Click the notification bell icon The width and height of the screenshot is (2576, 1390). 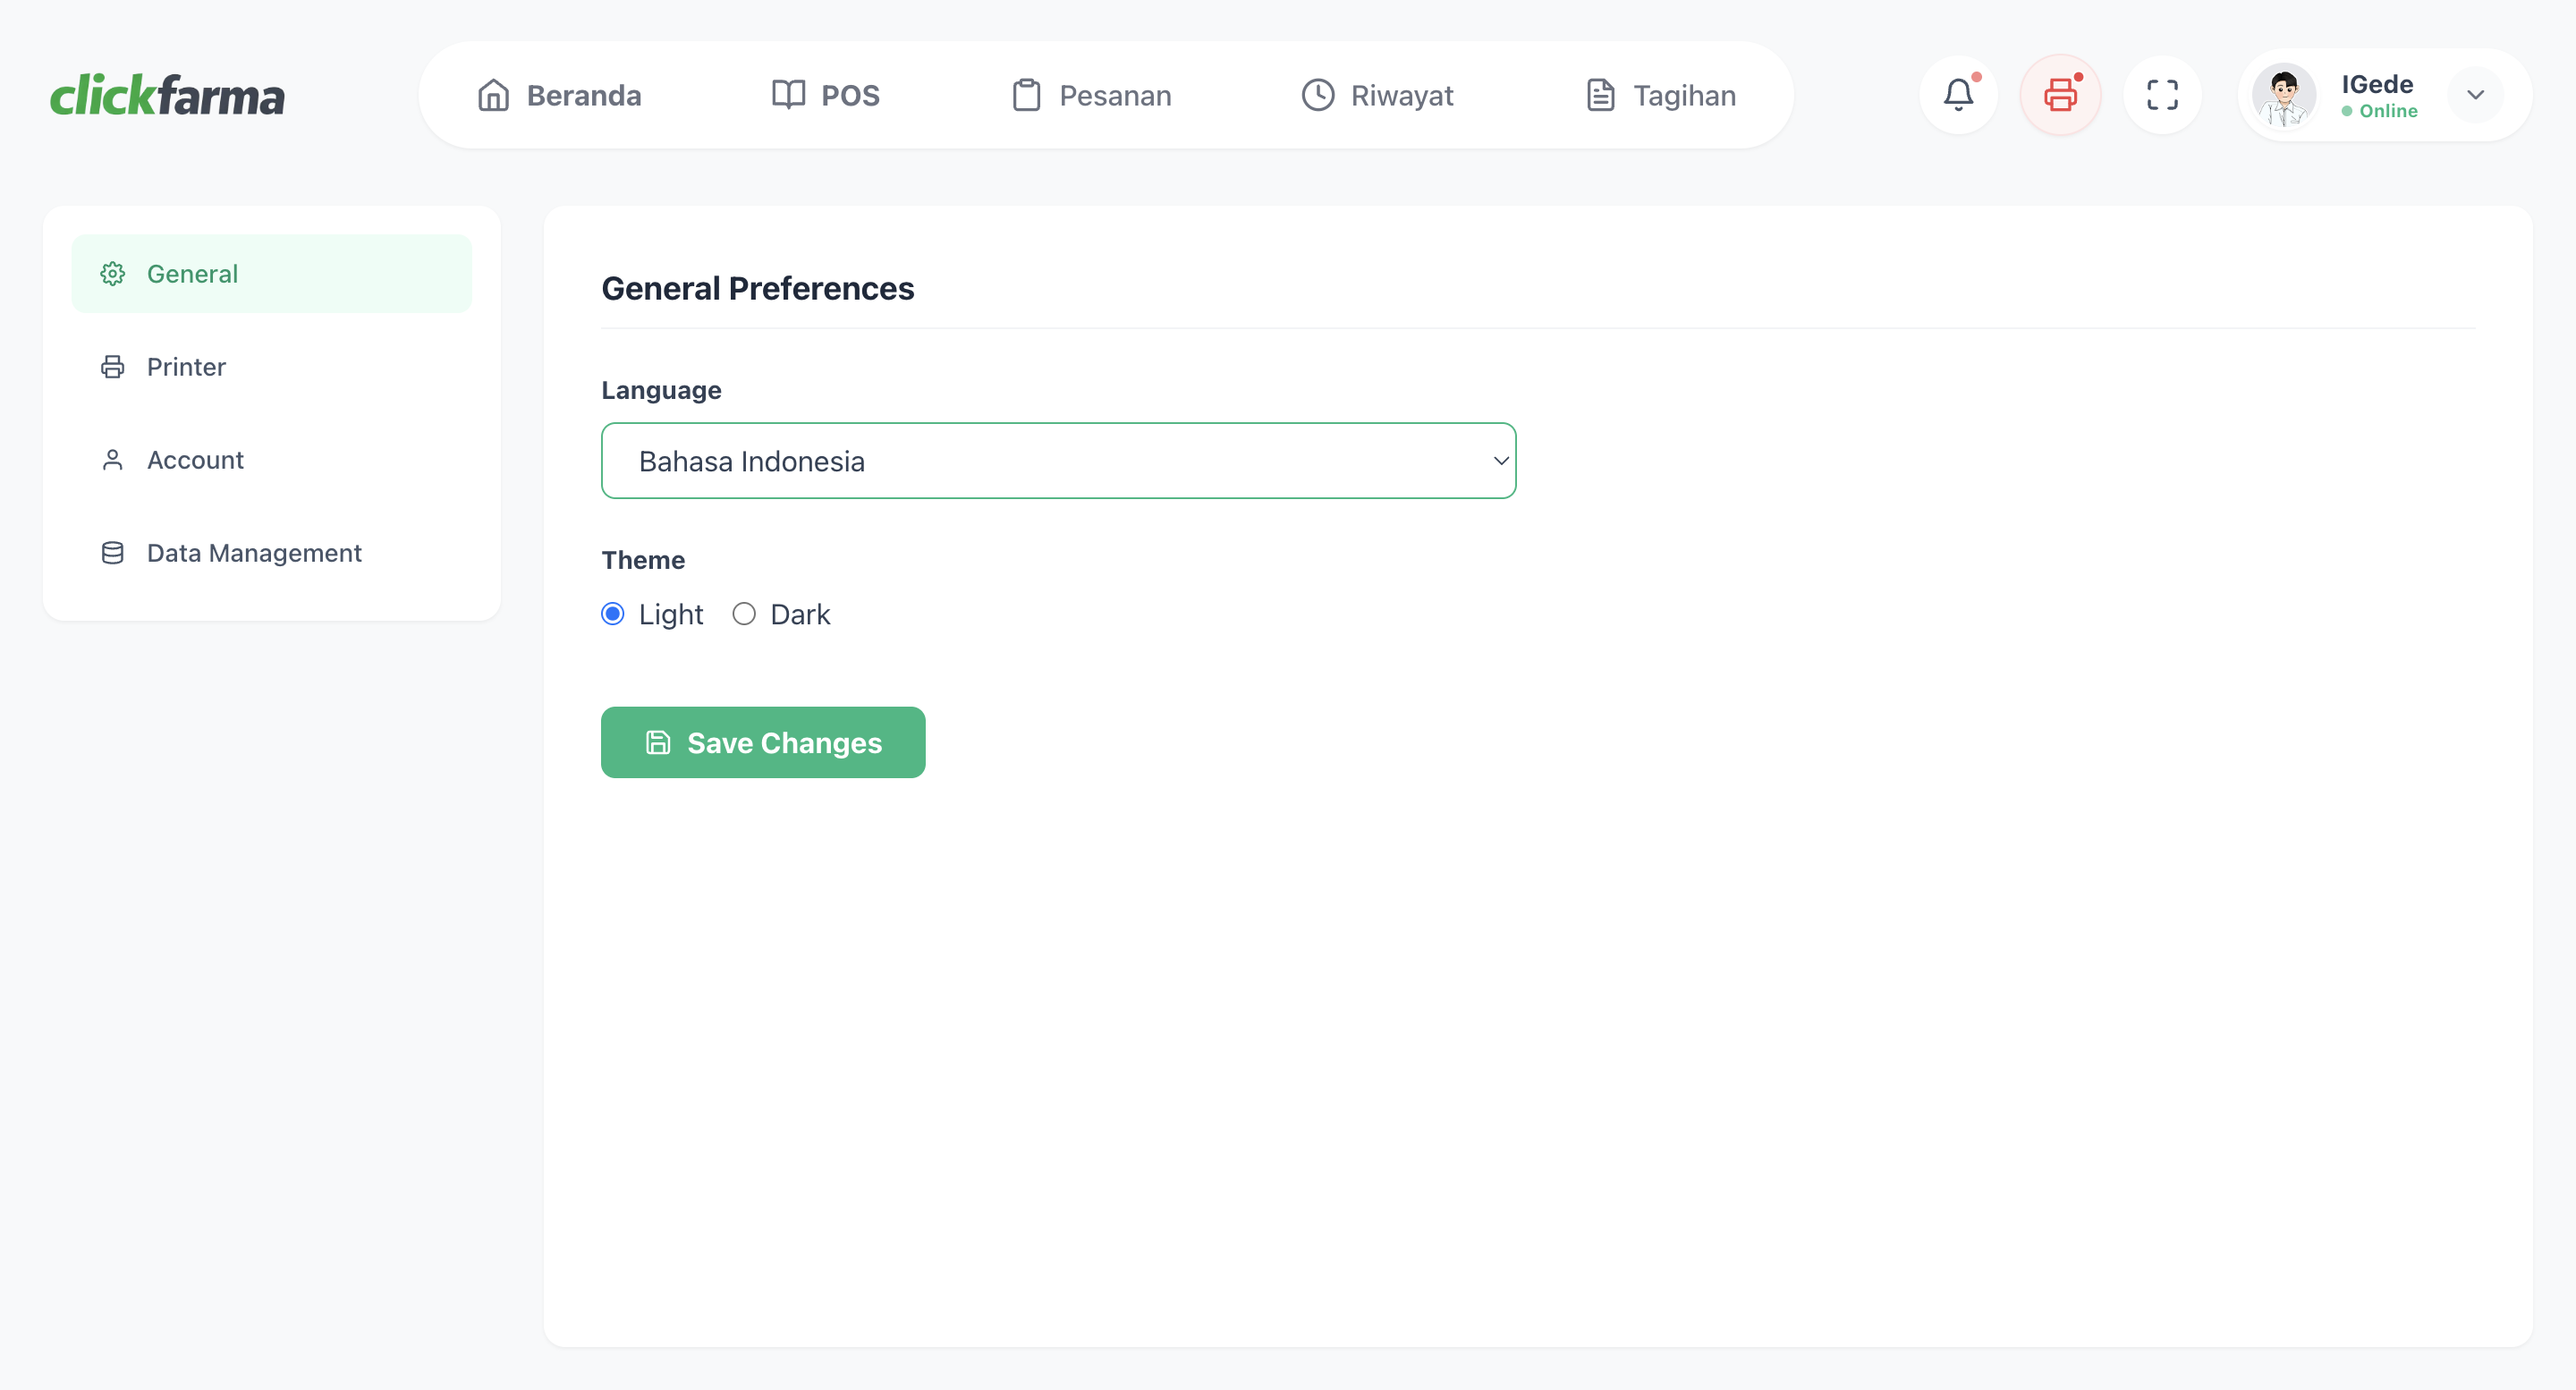[x=1958, y=95]
